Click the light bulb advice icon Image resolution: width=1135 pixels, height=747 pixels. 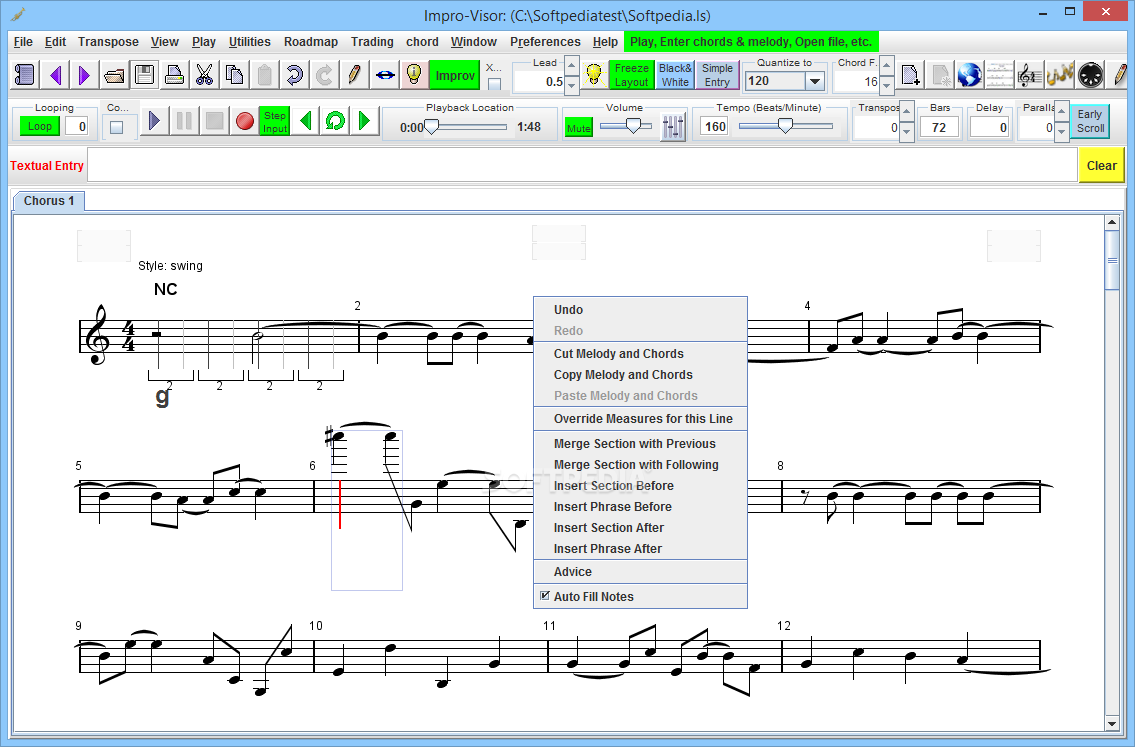[x=414, y=75]
